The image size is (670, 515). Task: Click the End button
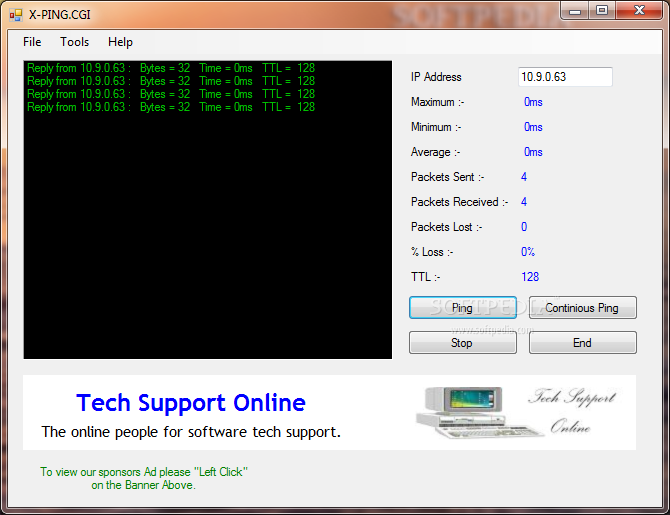click(582, 343)
